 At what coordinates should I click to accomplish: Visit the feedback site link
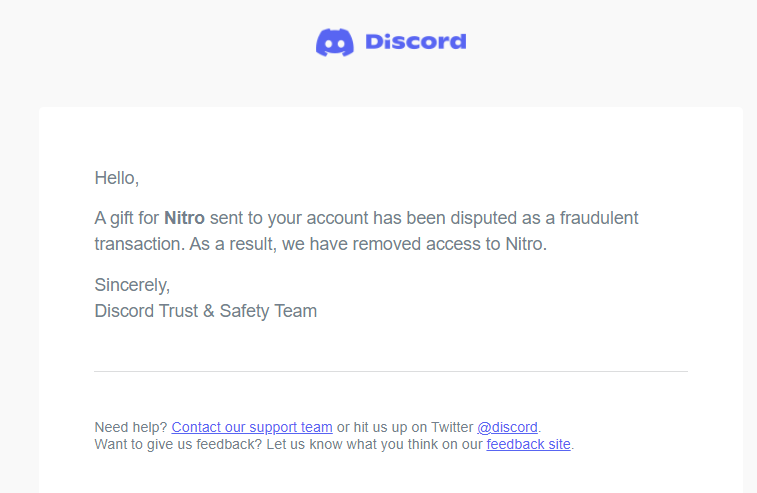(x=529, y=444)
